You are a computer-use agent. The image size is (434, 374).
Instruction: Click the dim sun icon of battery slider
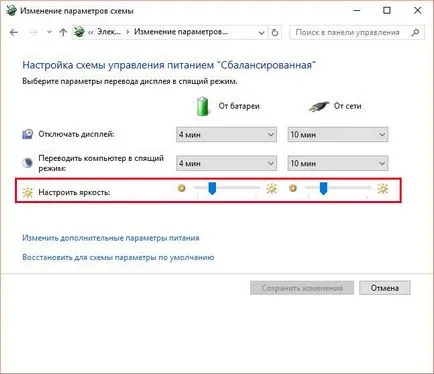tap(181, 188)
